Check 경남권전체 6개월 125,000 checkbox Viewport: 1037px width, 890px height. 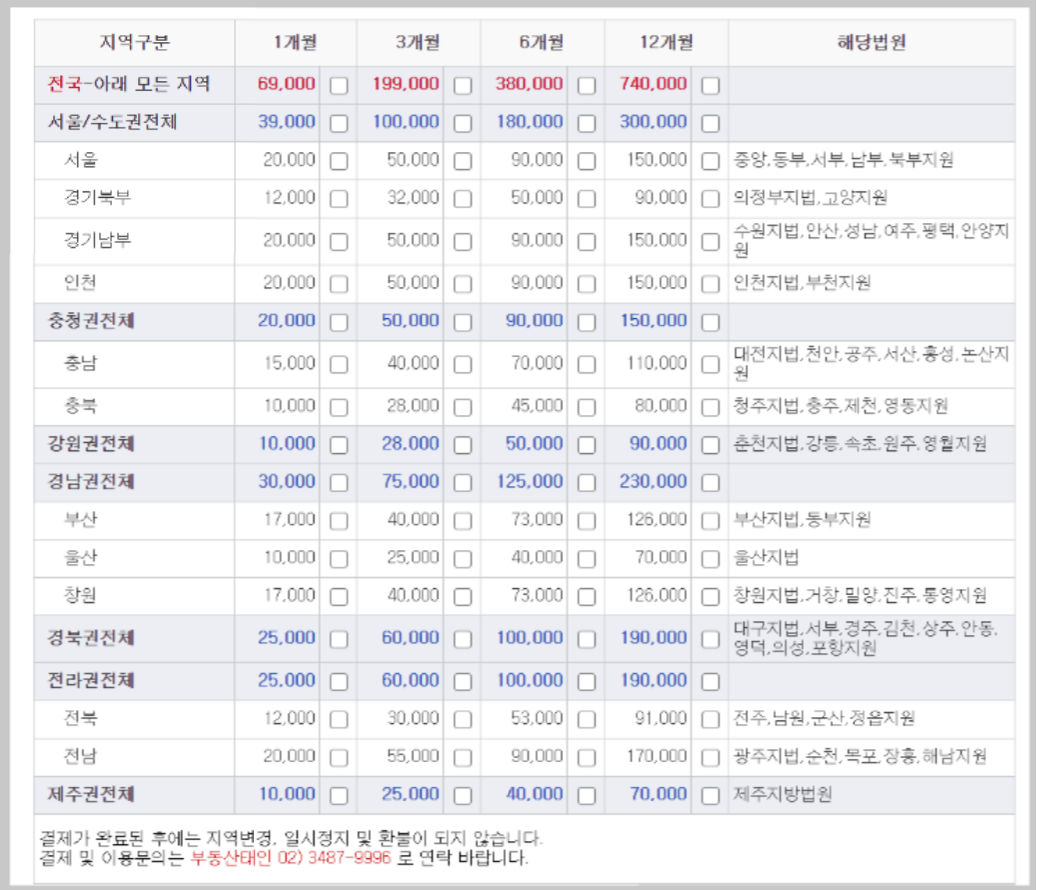pos(587,483)
